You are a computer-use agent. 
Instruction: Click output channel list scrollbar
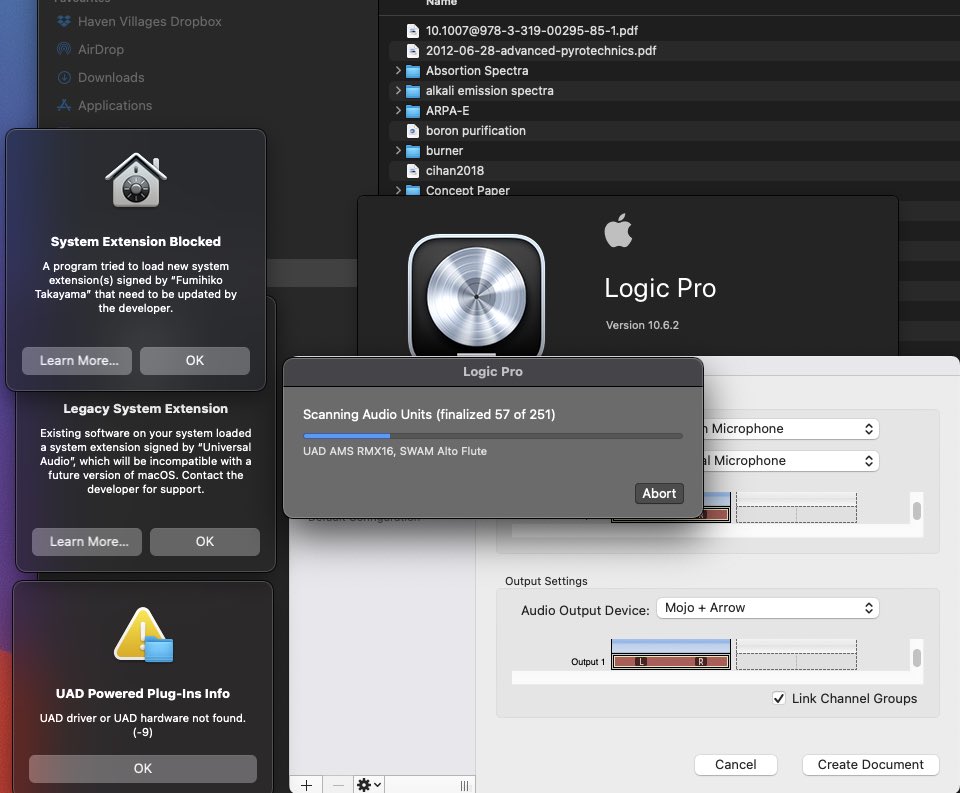pyautogui.click(x=917, y=658)
